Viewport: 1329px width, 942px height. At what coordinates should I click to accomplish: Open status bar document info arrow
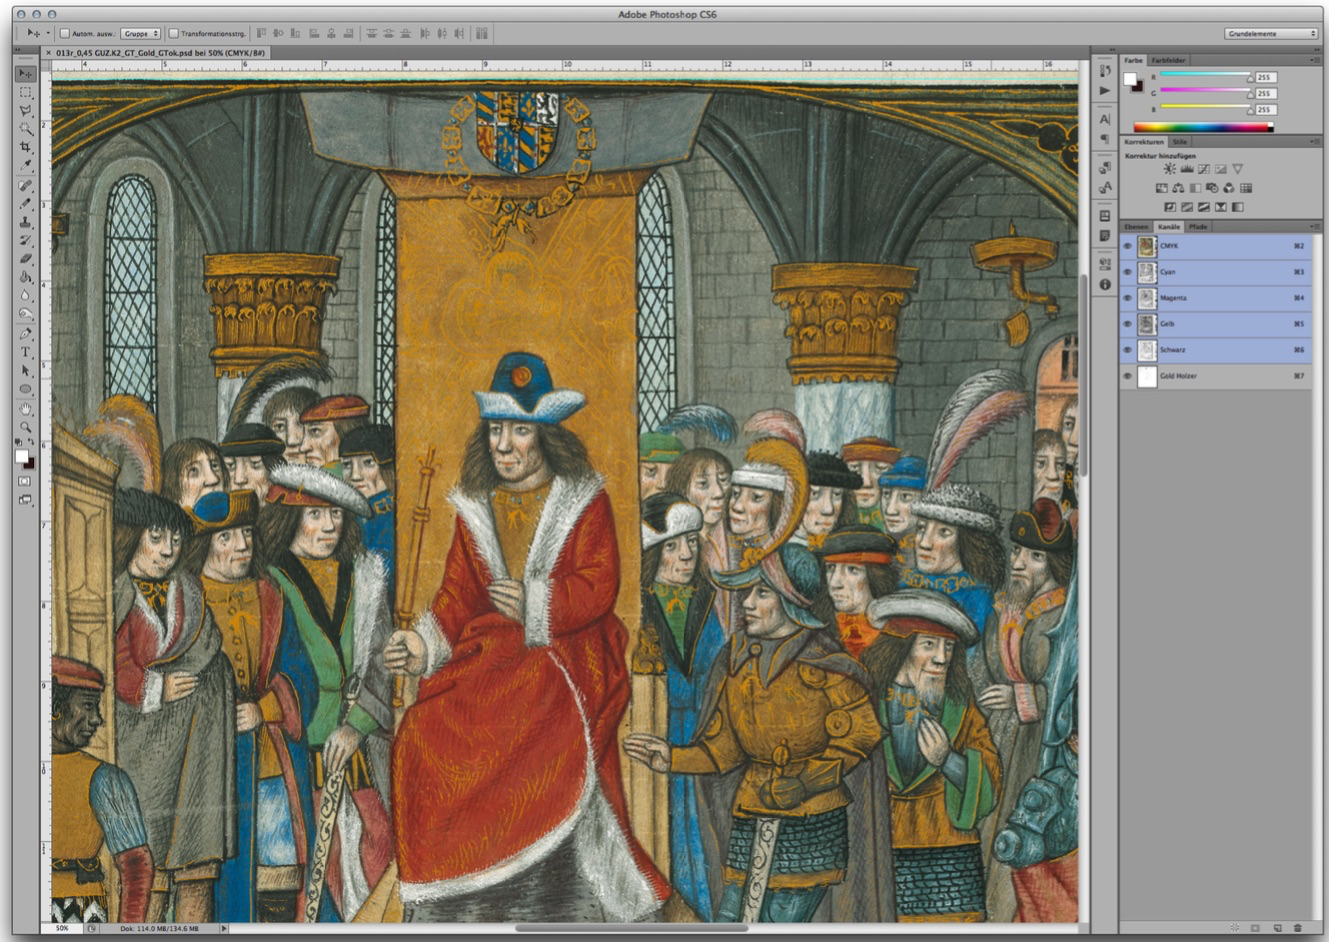[224, 928]
